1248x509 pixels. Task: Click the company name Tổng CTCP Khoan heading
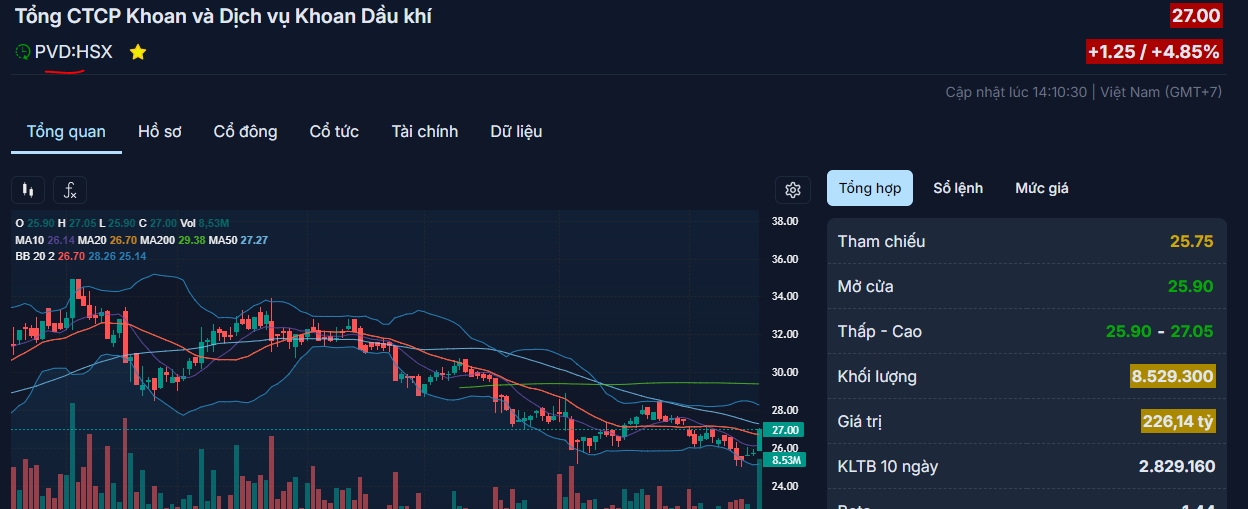pos(224,16)
